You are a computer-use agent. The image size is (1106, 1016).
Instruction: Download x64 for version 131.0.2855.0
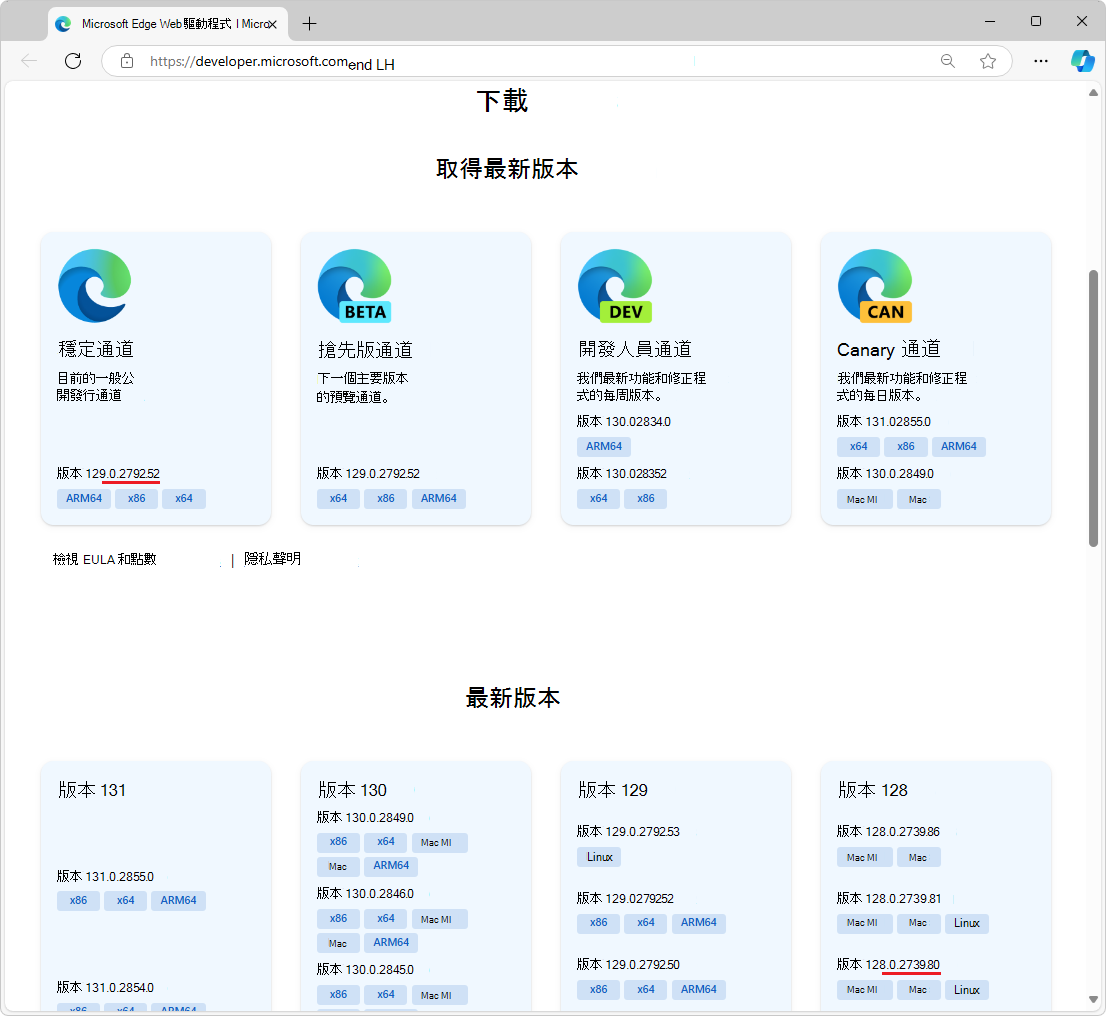(x=126, y=901)
